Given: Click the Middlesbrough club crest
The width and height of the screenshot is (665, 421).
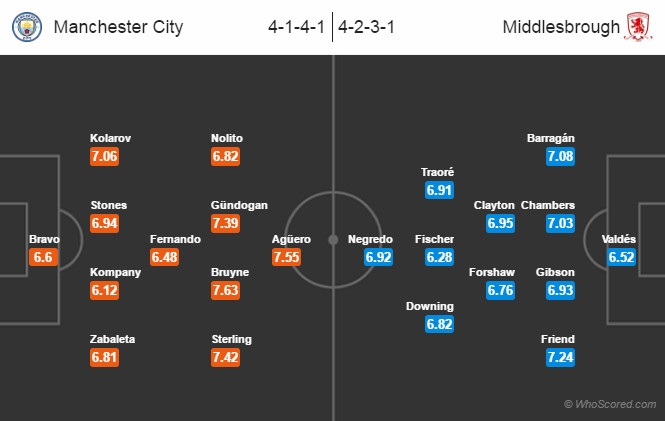Looking at the screenshot, I should 637,27.
